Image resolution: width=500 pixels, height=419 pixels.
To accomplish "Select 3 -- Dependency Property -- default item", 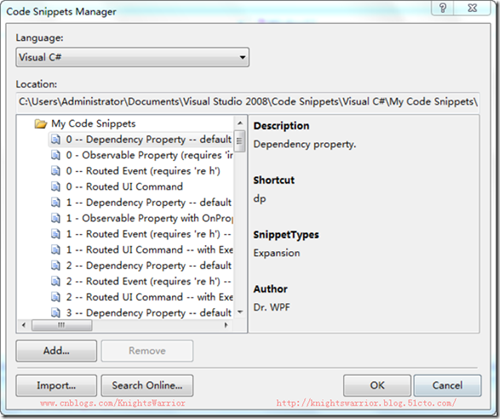I will coord(148,313).
